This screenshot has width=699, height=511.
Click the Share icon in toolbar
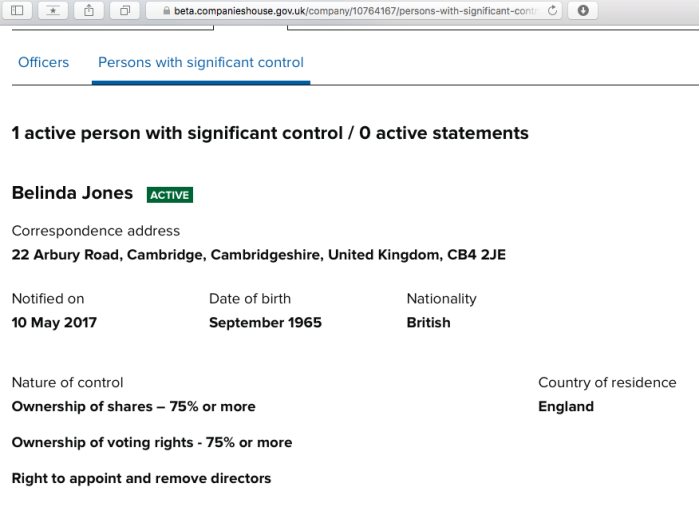point(89,11)
